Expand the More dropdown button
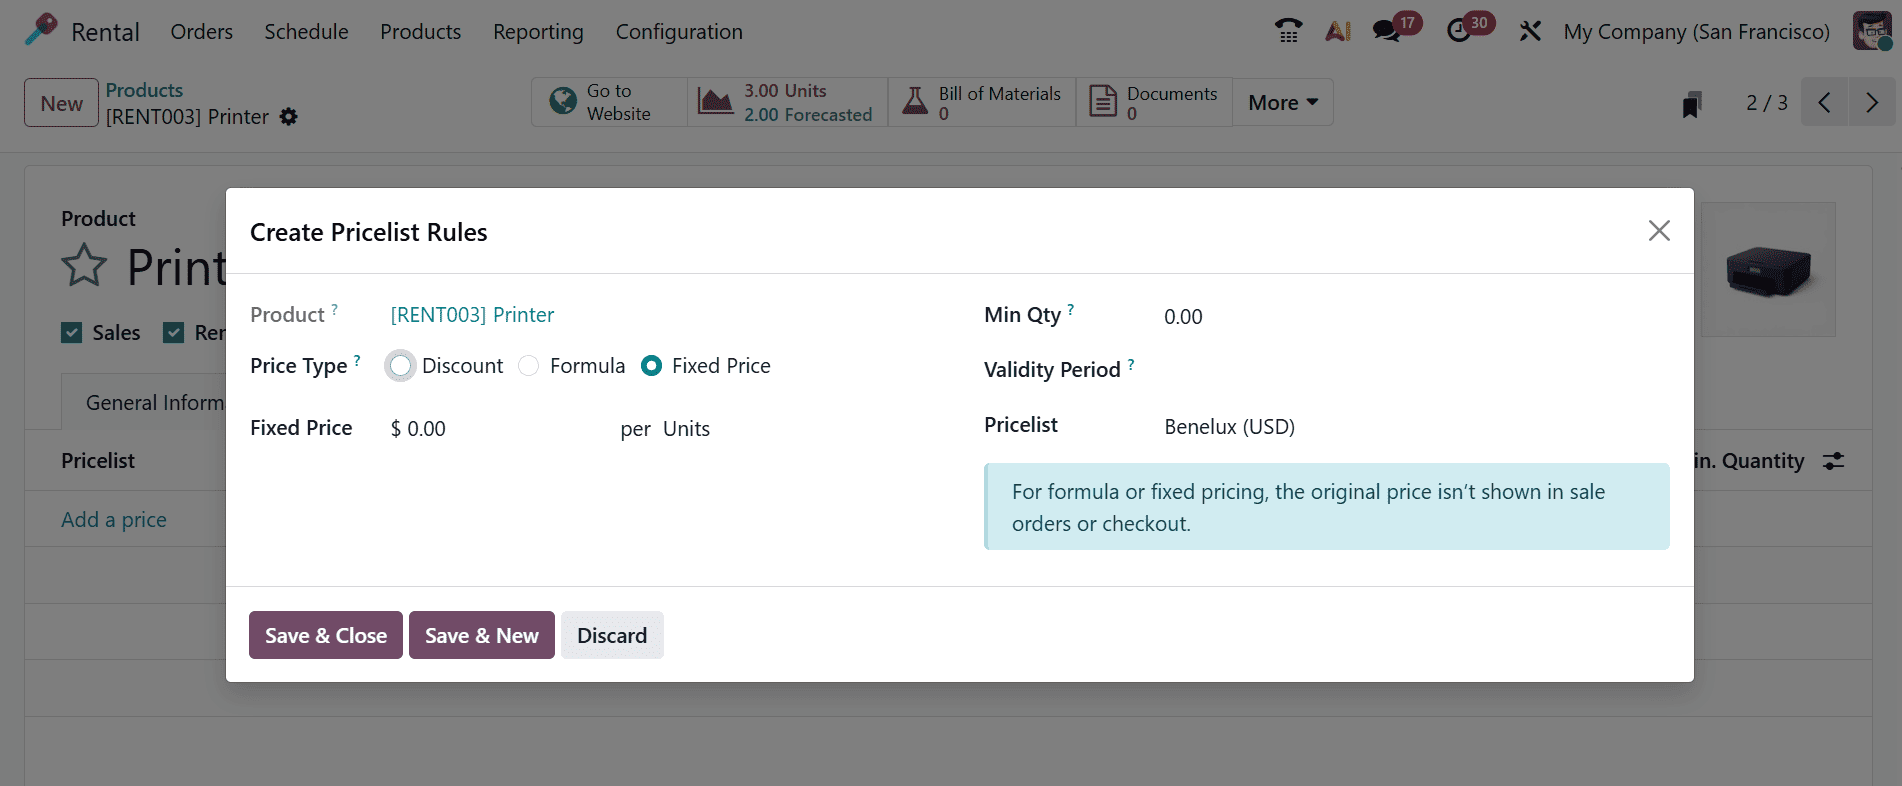 [x=1282, y=102]
